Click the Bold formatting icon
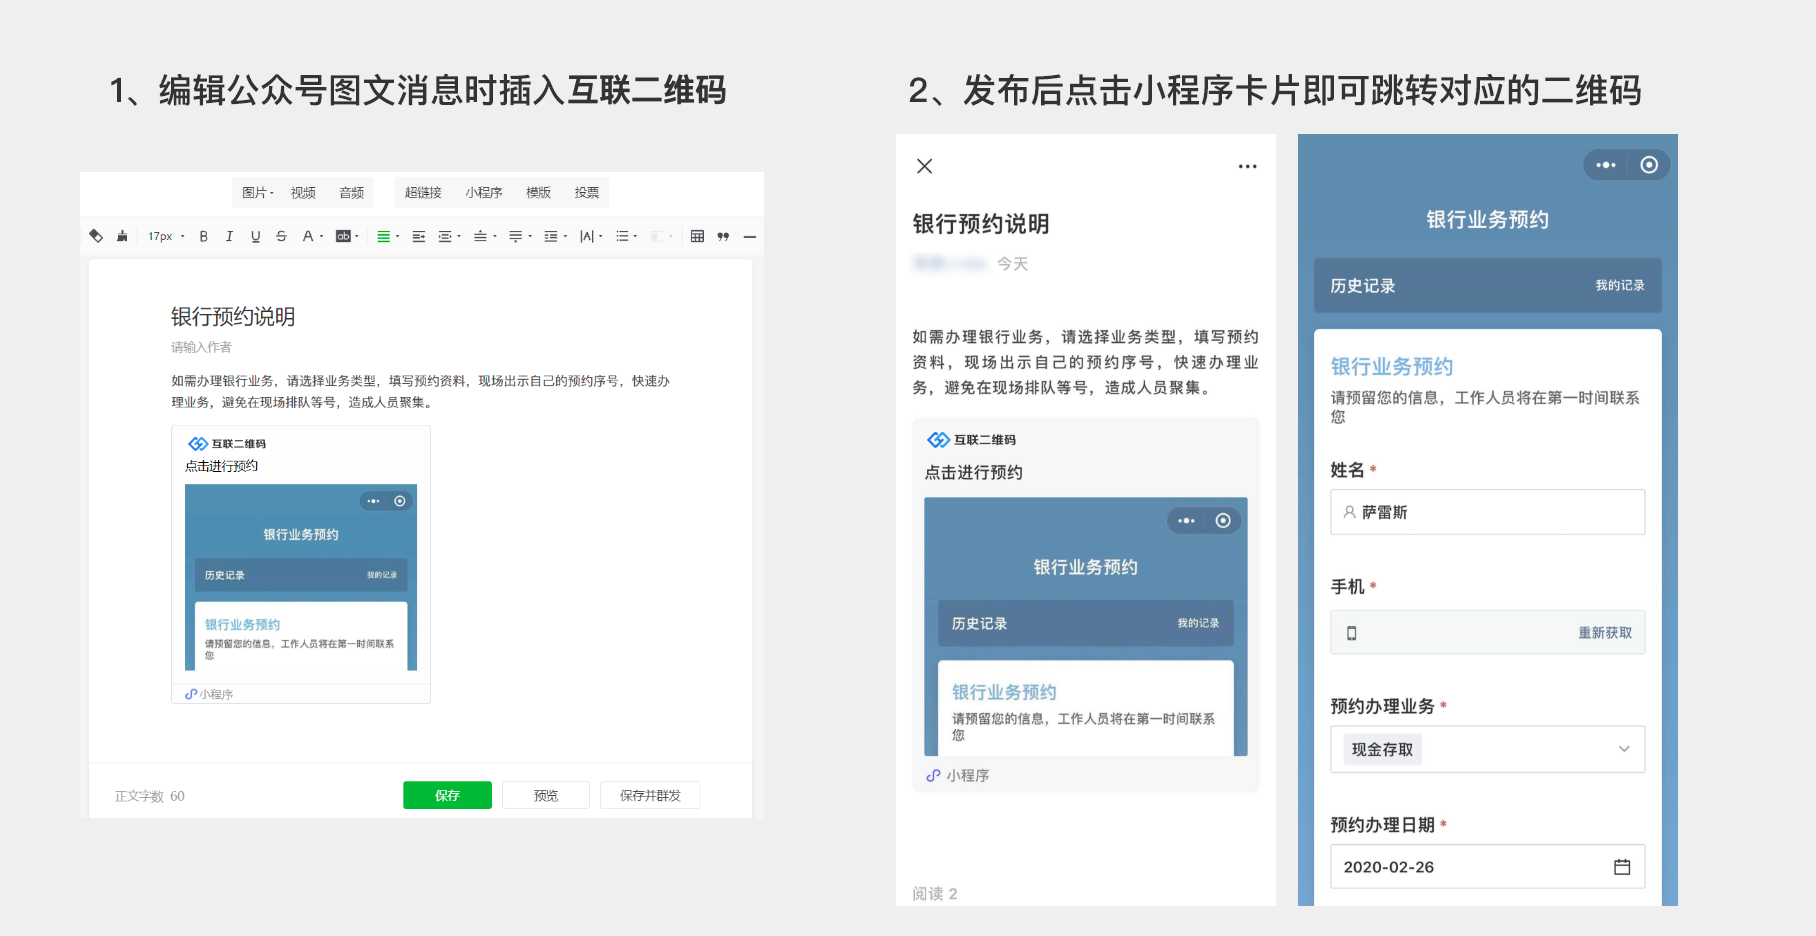This screenshot has width=1816, height=936. coord(204,237)
